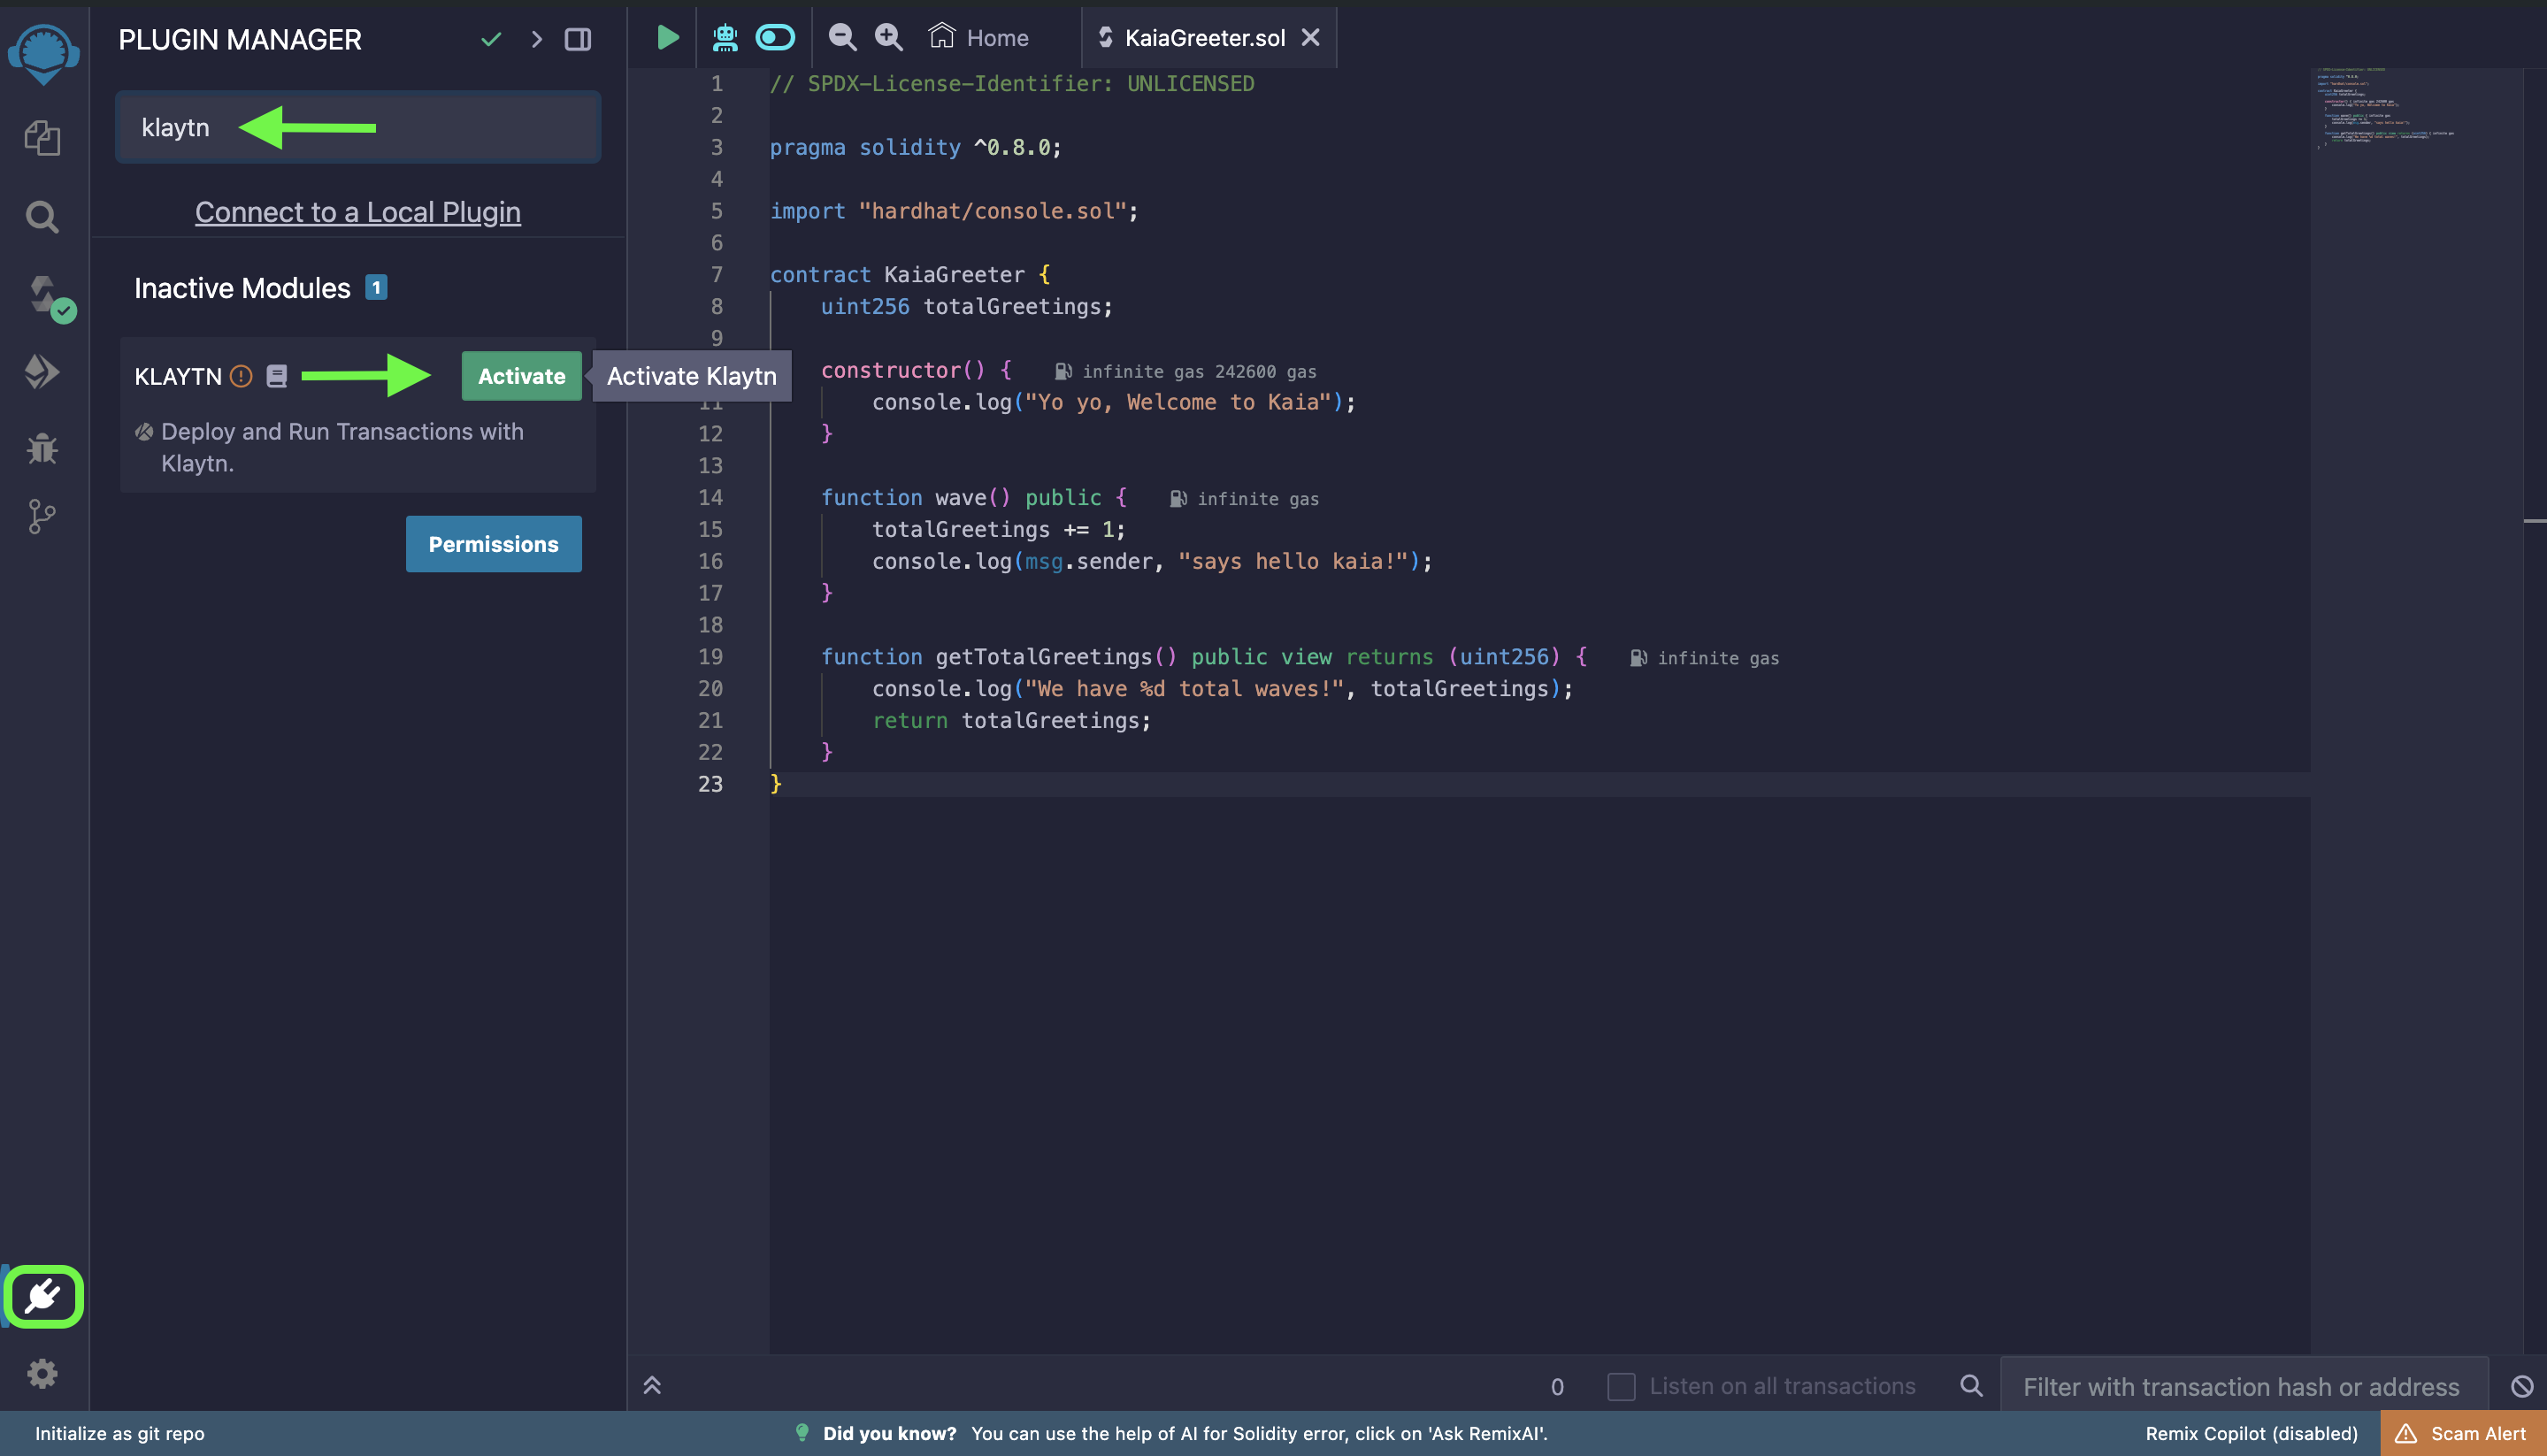Check Listen on all transactions box
2547x1456 pixels.
point(1621,1387)
